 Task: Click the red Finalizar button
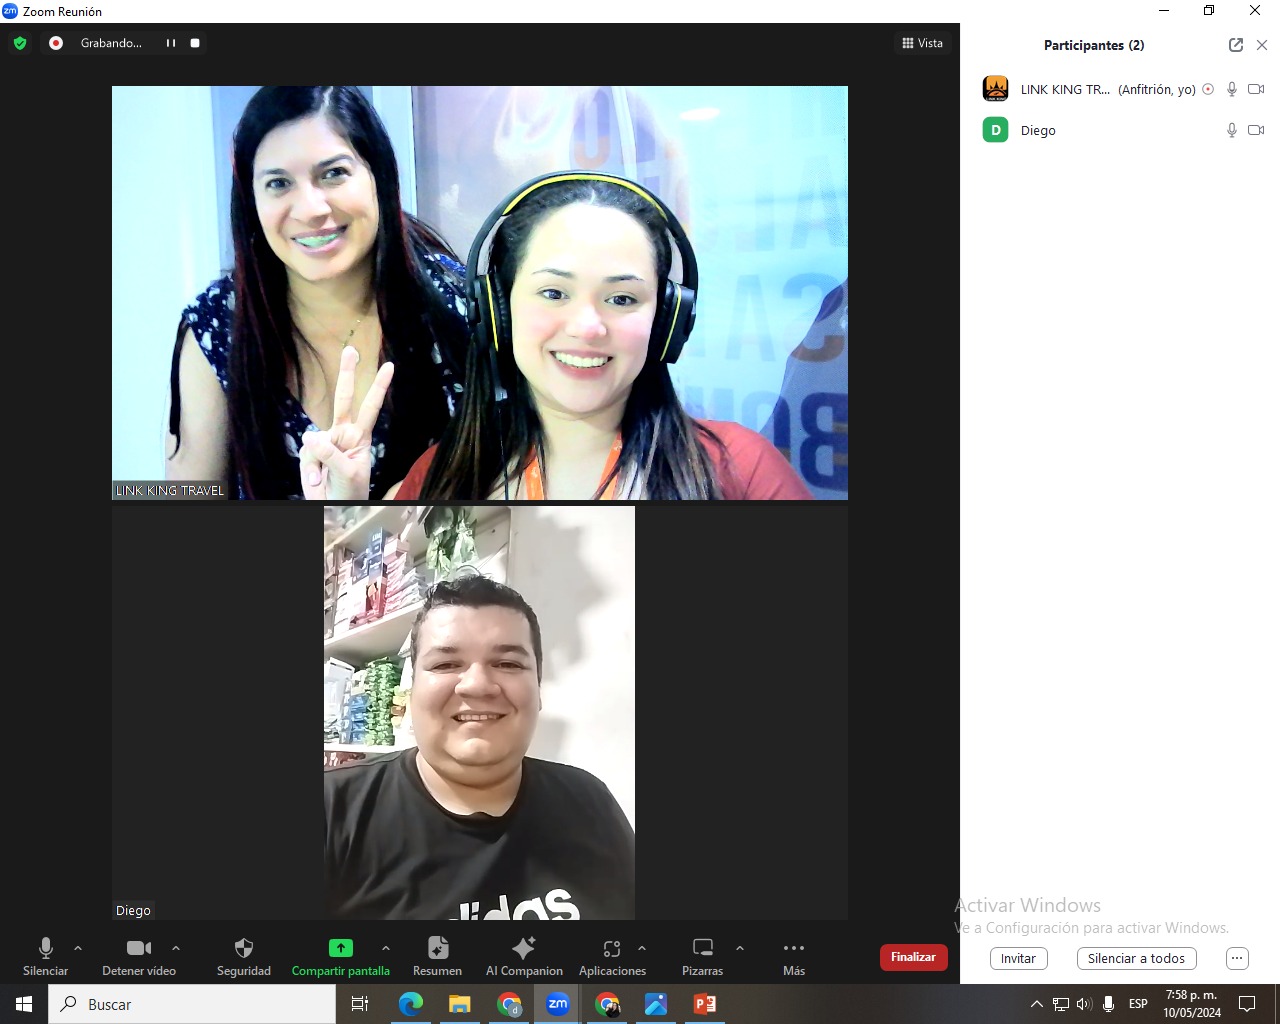point(913,957)
